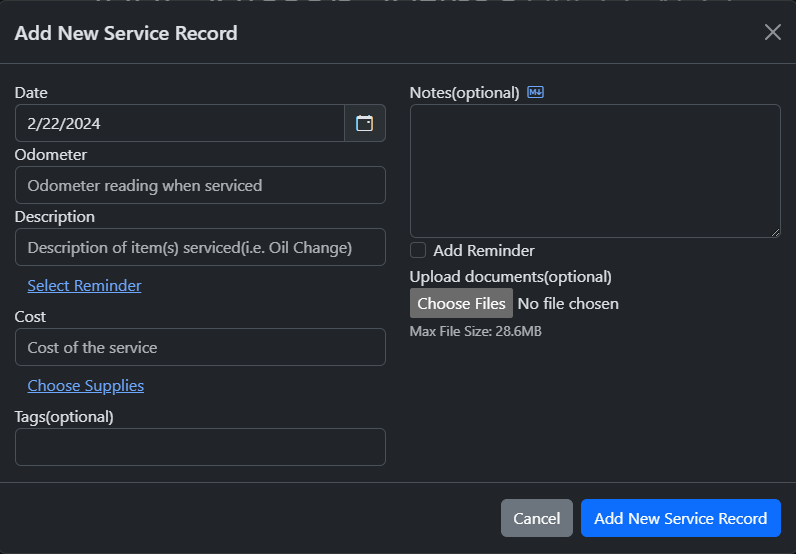Viewport: 796px width, 554px height.
Task: Click into the Description input field
Action: tap(200, 247)
